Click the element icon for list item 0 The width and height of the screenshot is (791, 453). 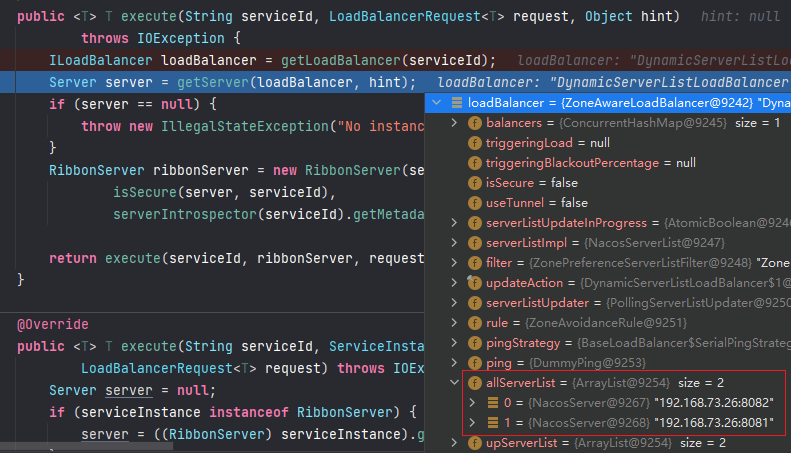click(492, 403)
